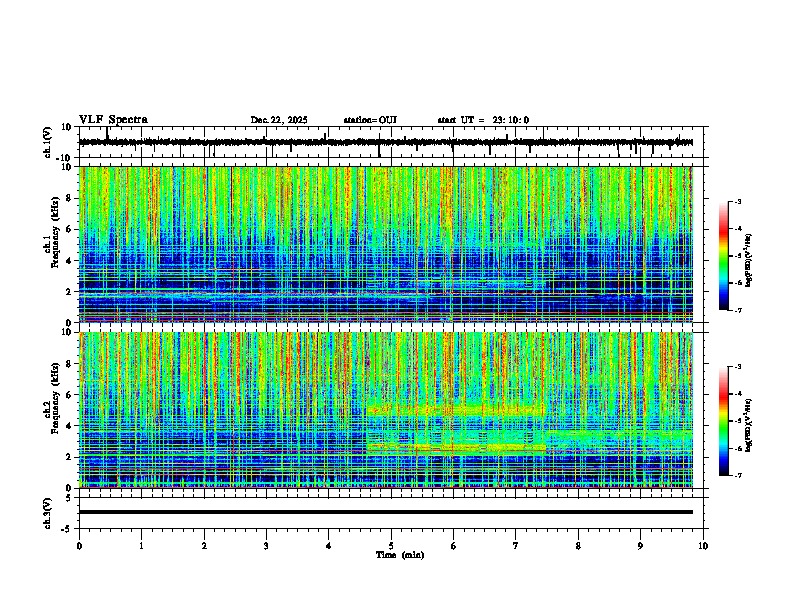Image resolution: width=792 pixels, height=612 pixels.
Task: Click the "10" tick label on the time axis
Action: pyautogui.click(x=703, y=546)
